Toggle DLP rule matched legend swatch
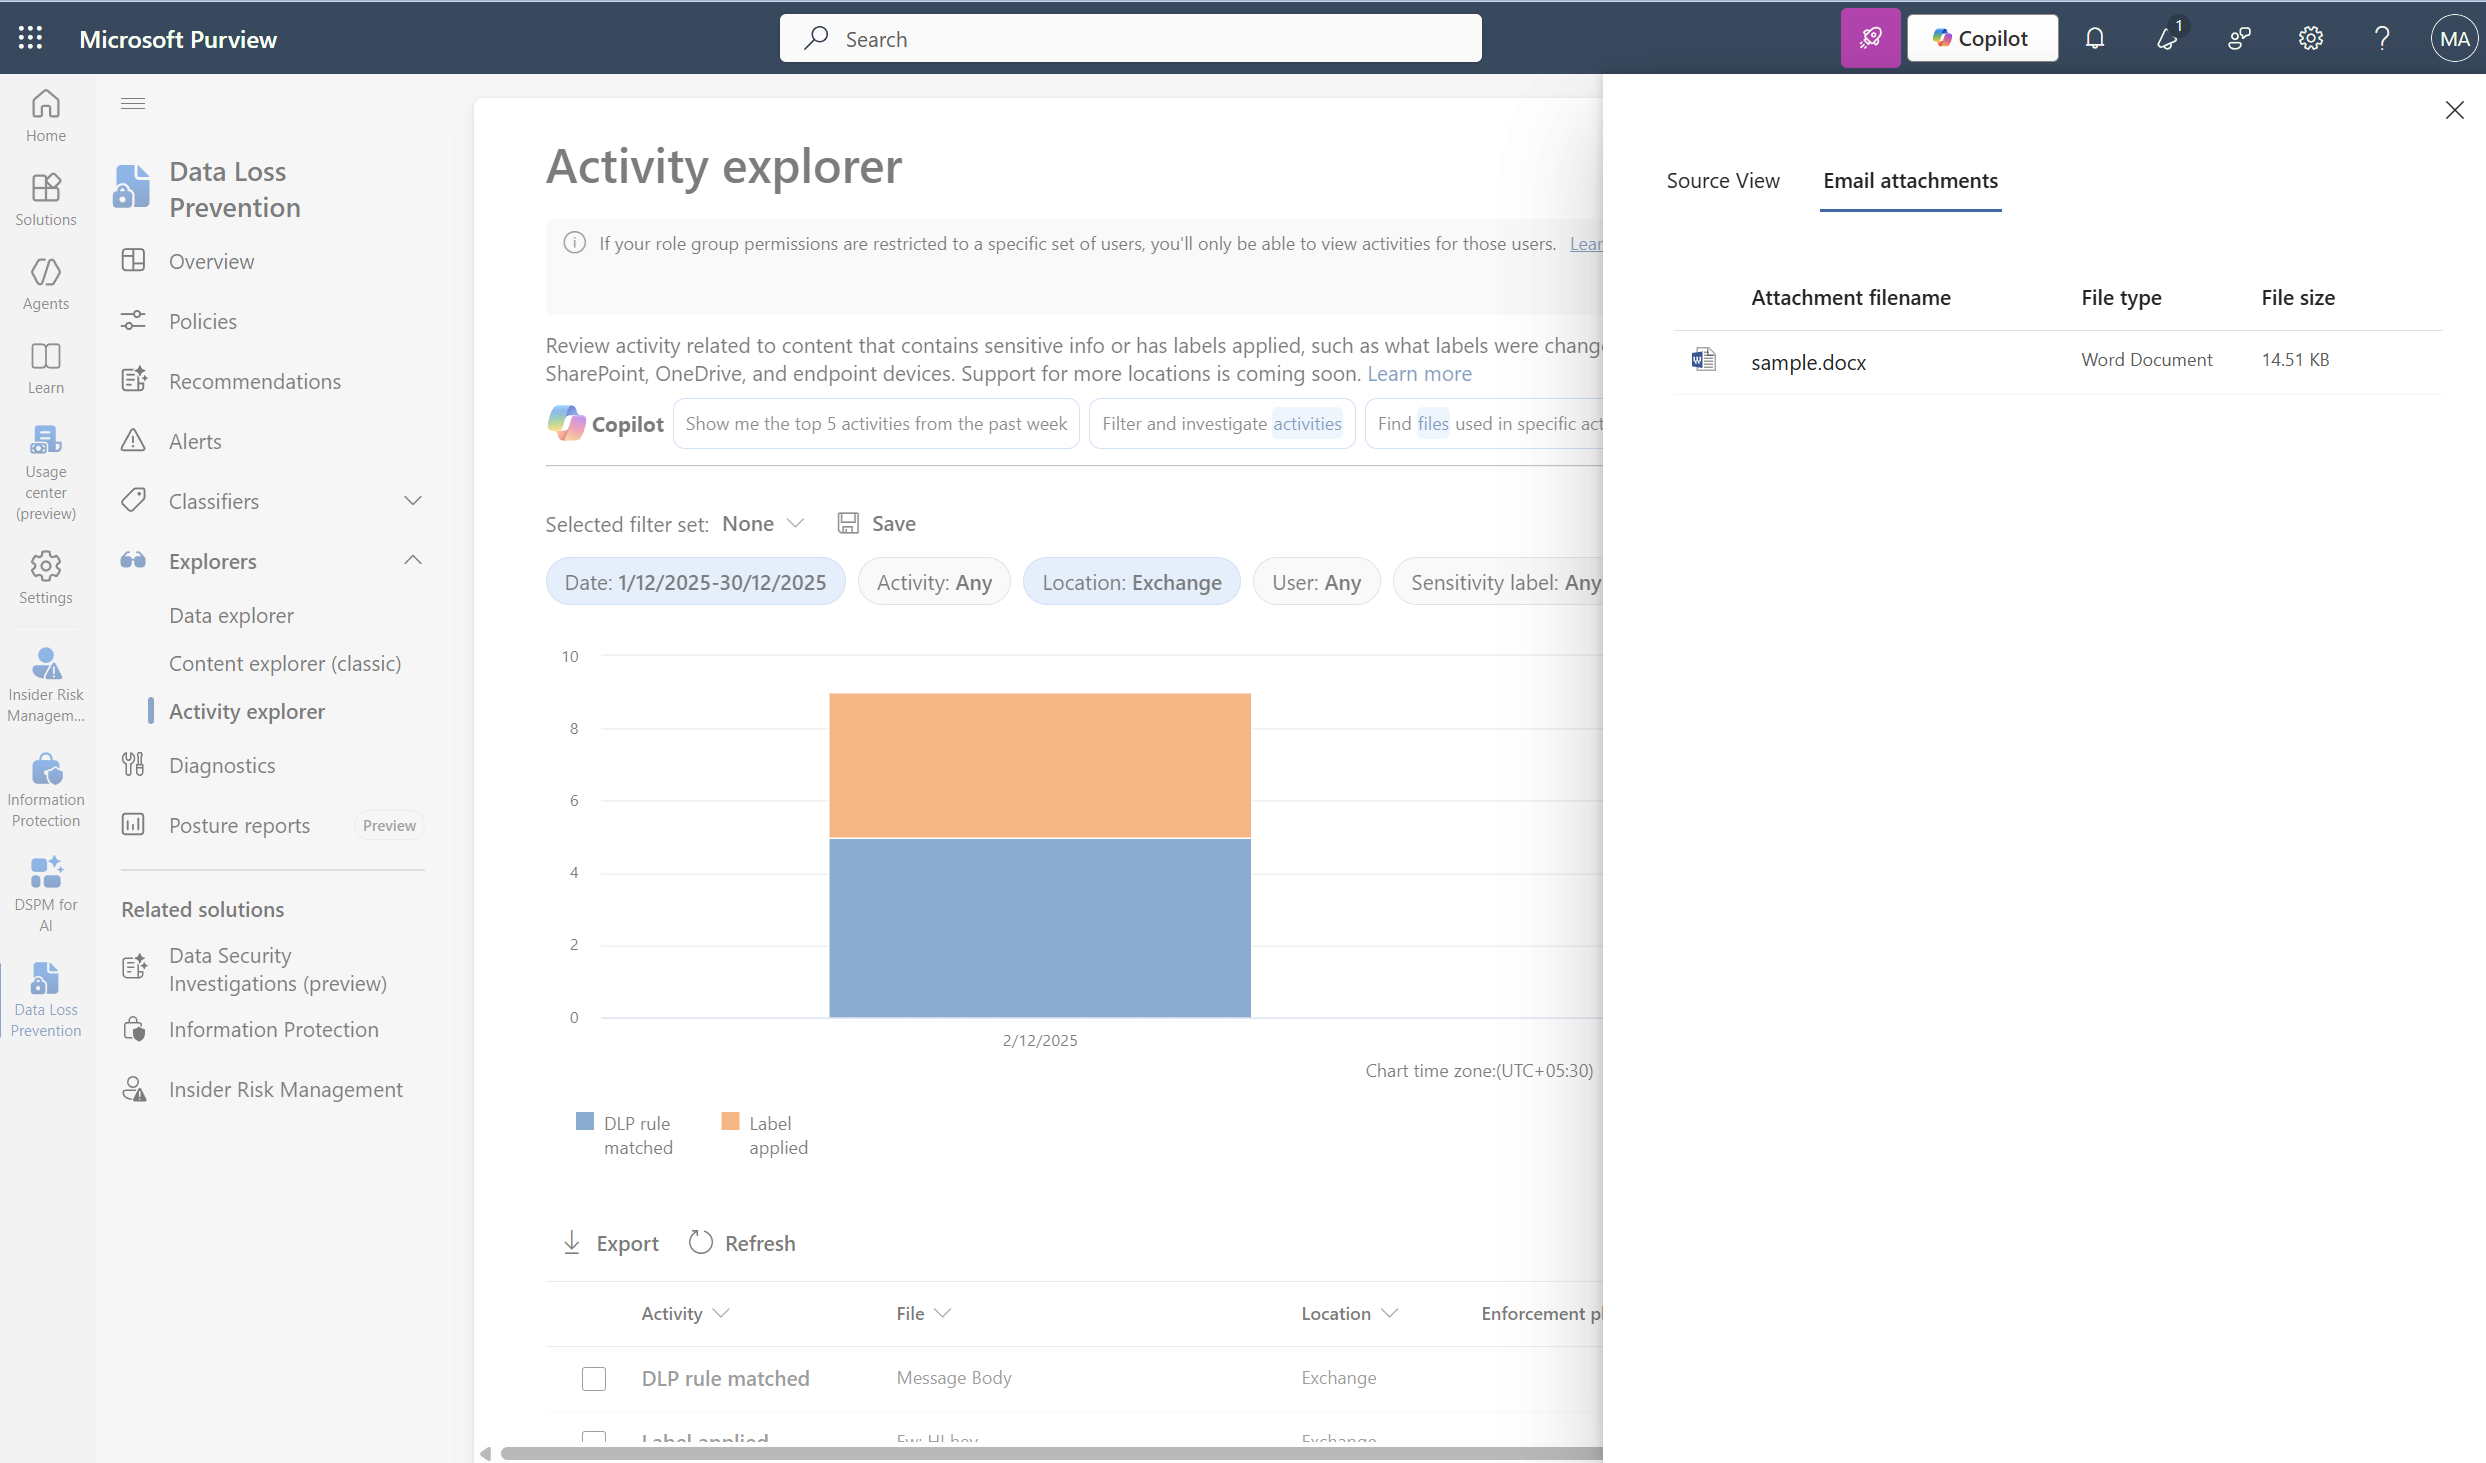 click(585, 1122)
